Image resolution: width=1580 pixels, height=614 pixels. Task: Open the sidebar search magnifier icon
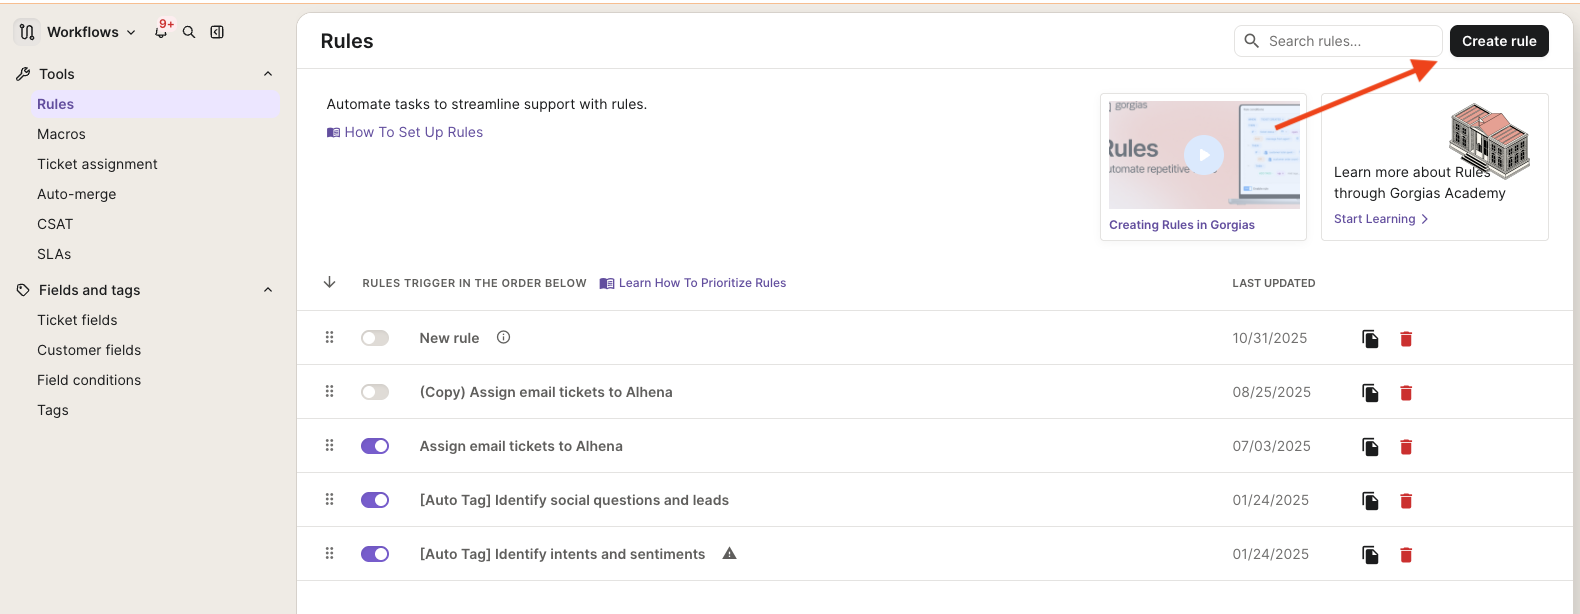(x=189, y=32)
